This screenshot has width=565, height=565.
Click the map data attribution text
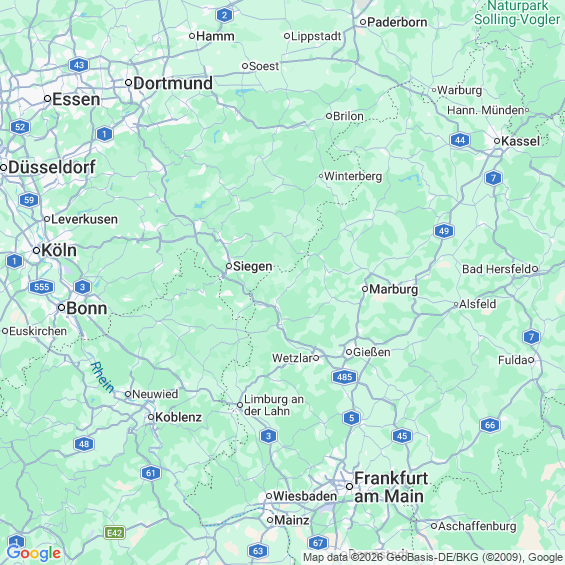tap(433, 557)
